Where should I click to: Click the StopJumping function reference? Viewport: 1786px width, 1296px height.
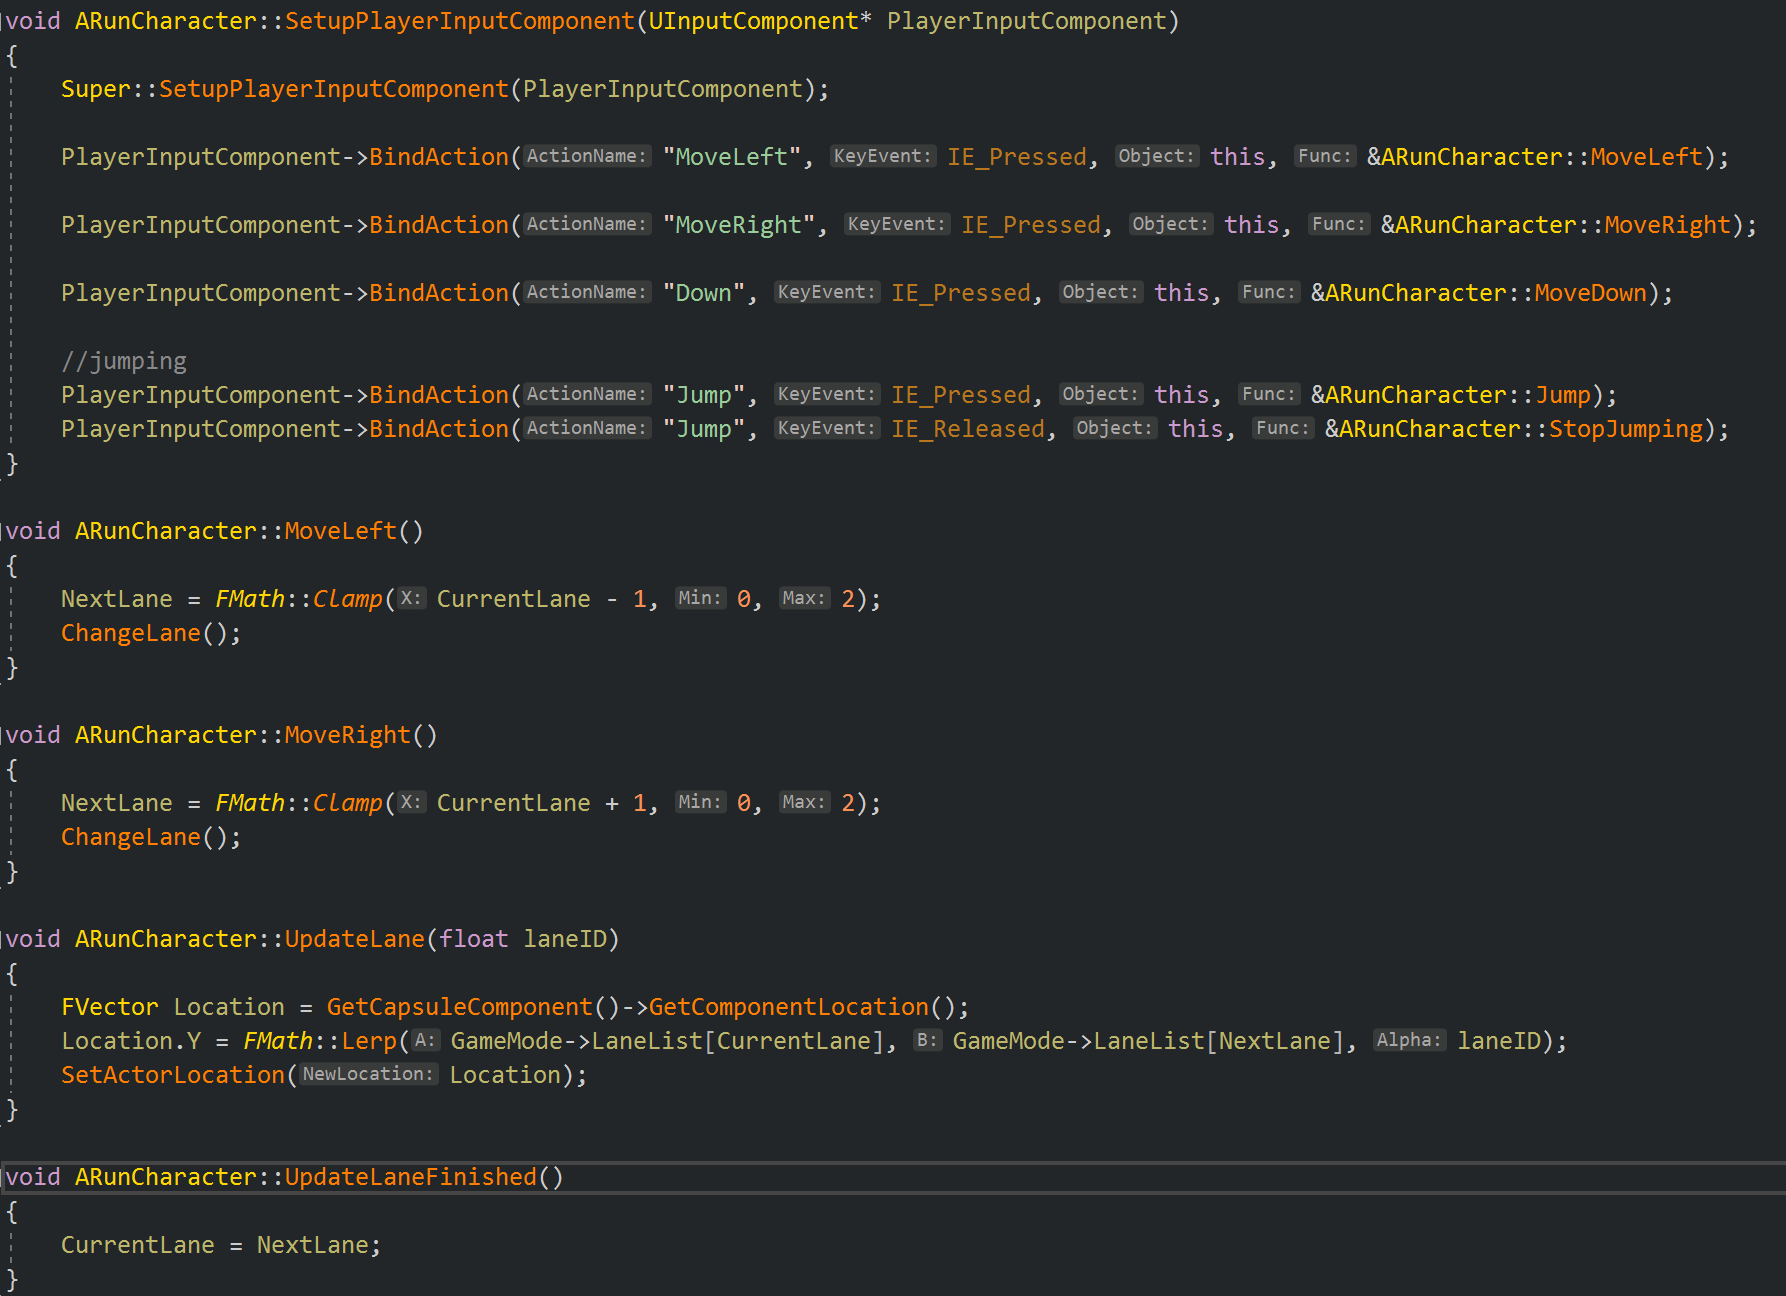pos(1626,429)
